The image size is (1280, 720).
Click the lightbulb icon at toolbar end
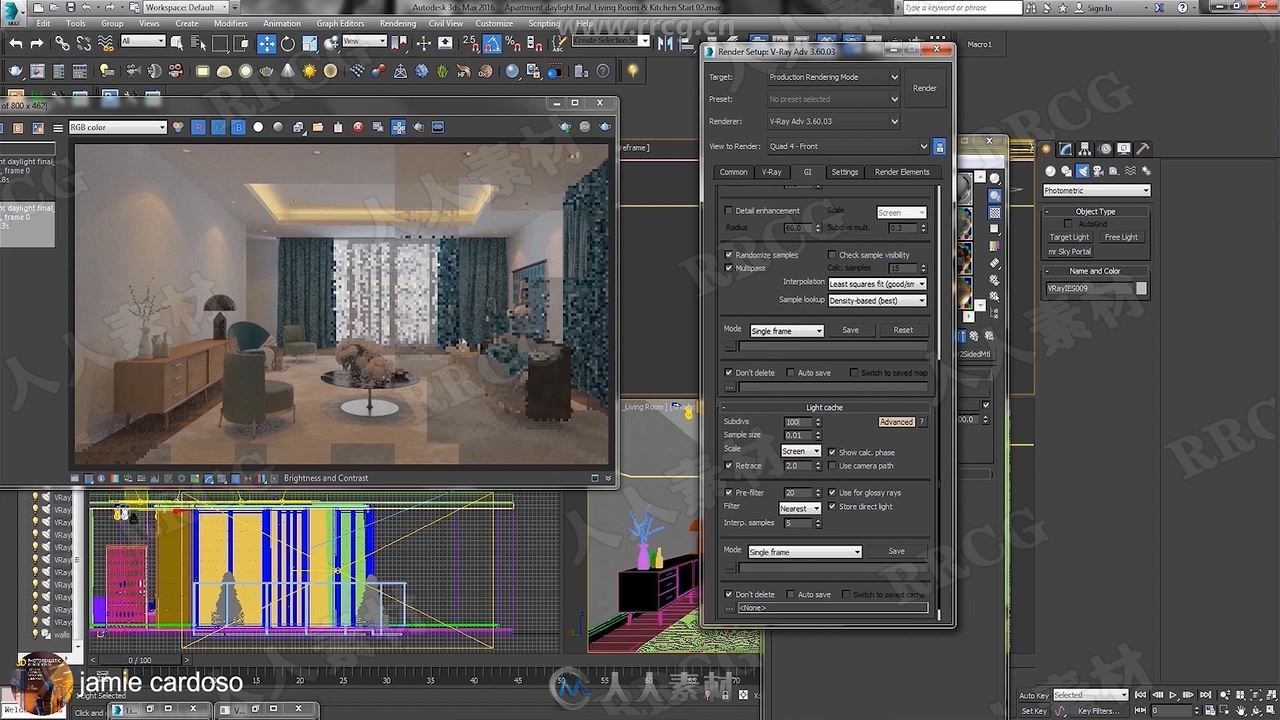(632, 71)
